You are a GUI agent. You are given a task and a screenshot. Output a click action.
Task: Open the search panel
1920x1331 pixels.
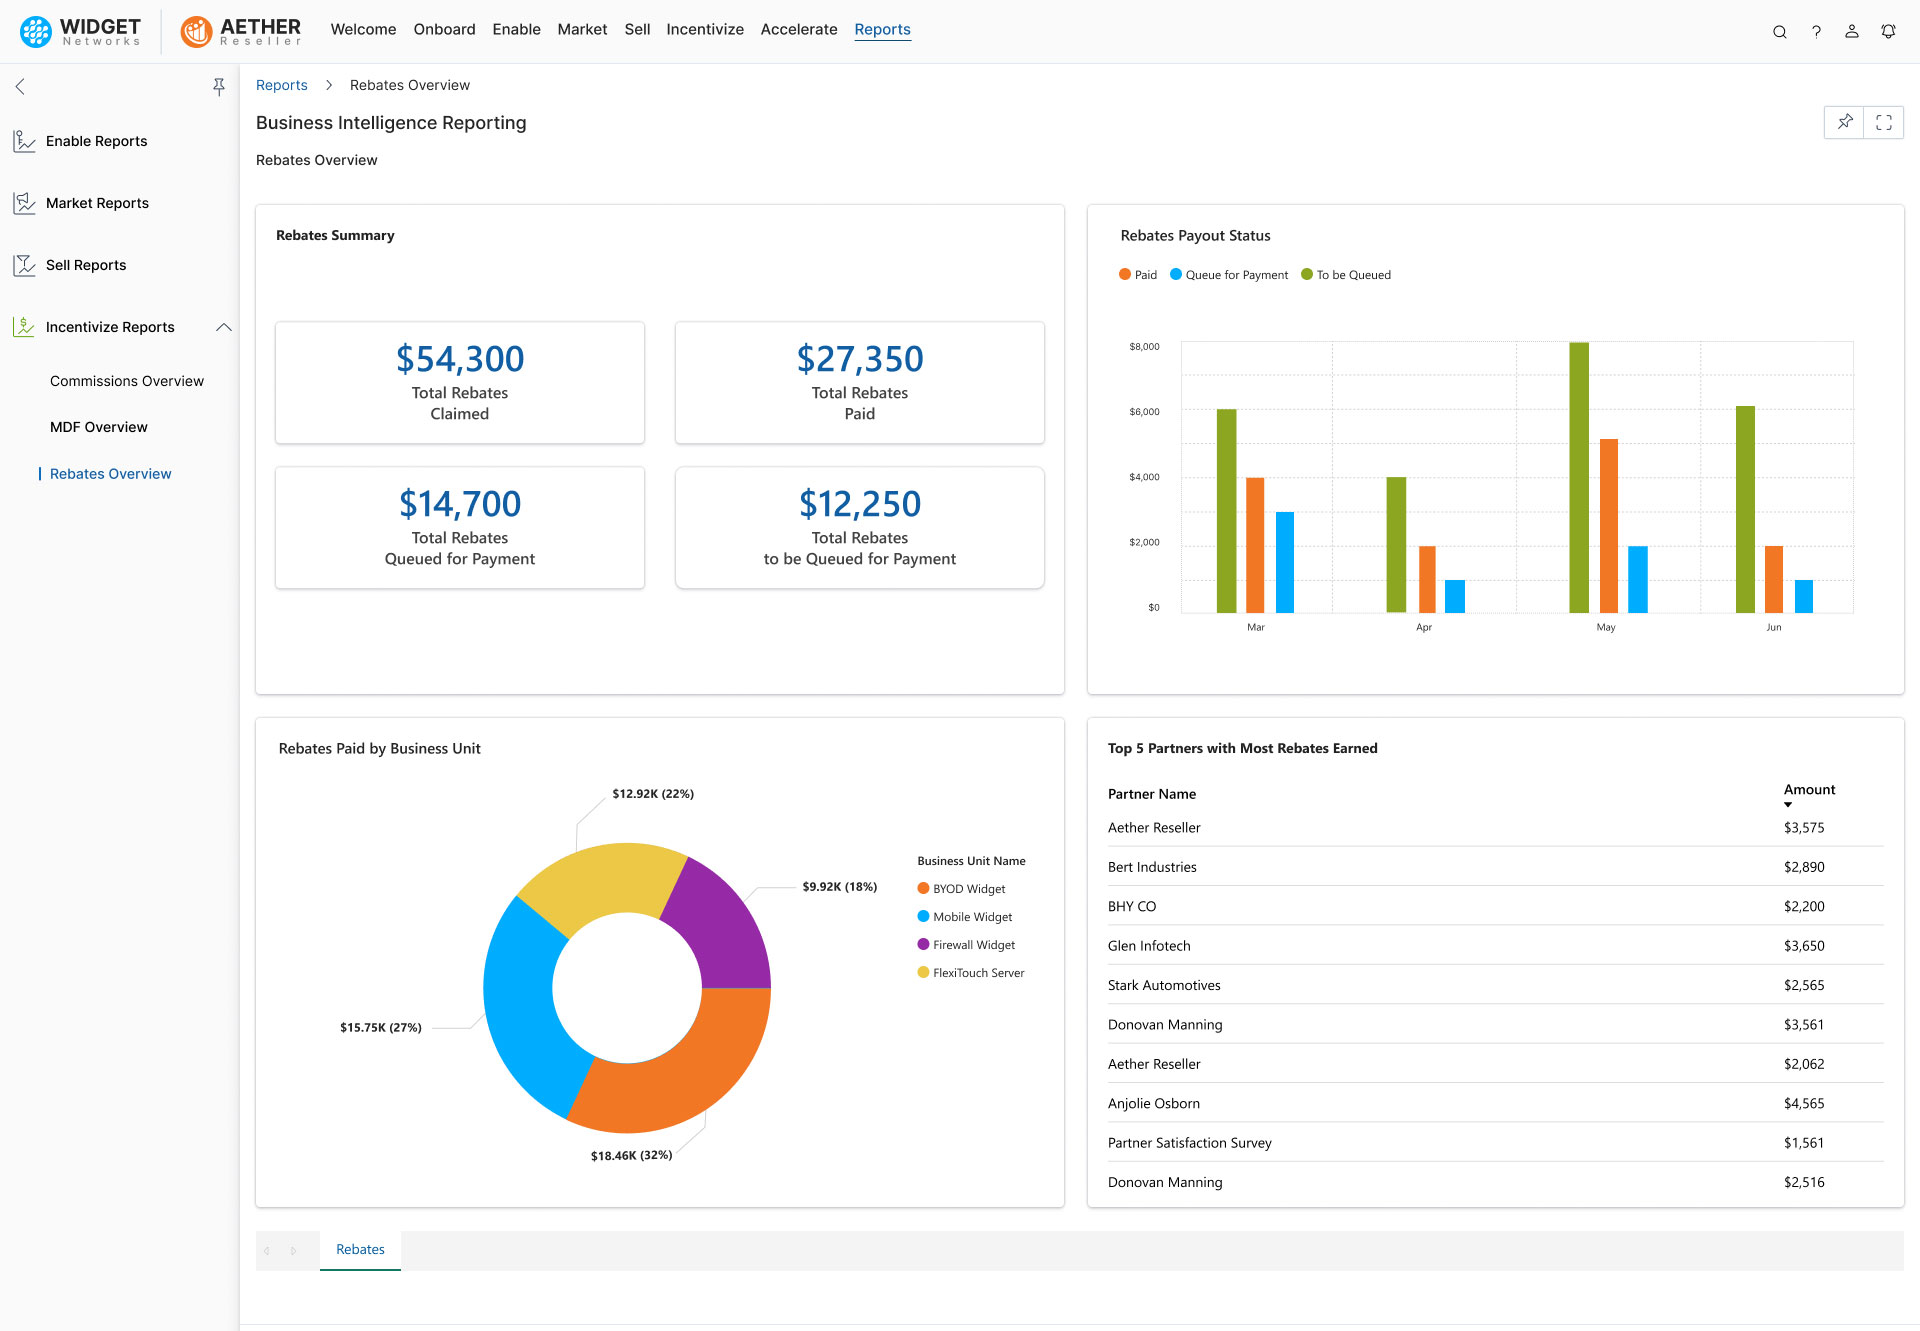pos(1780,31)
